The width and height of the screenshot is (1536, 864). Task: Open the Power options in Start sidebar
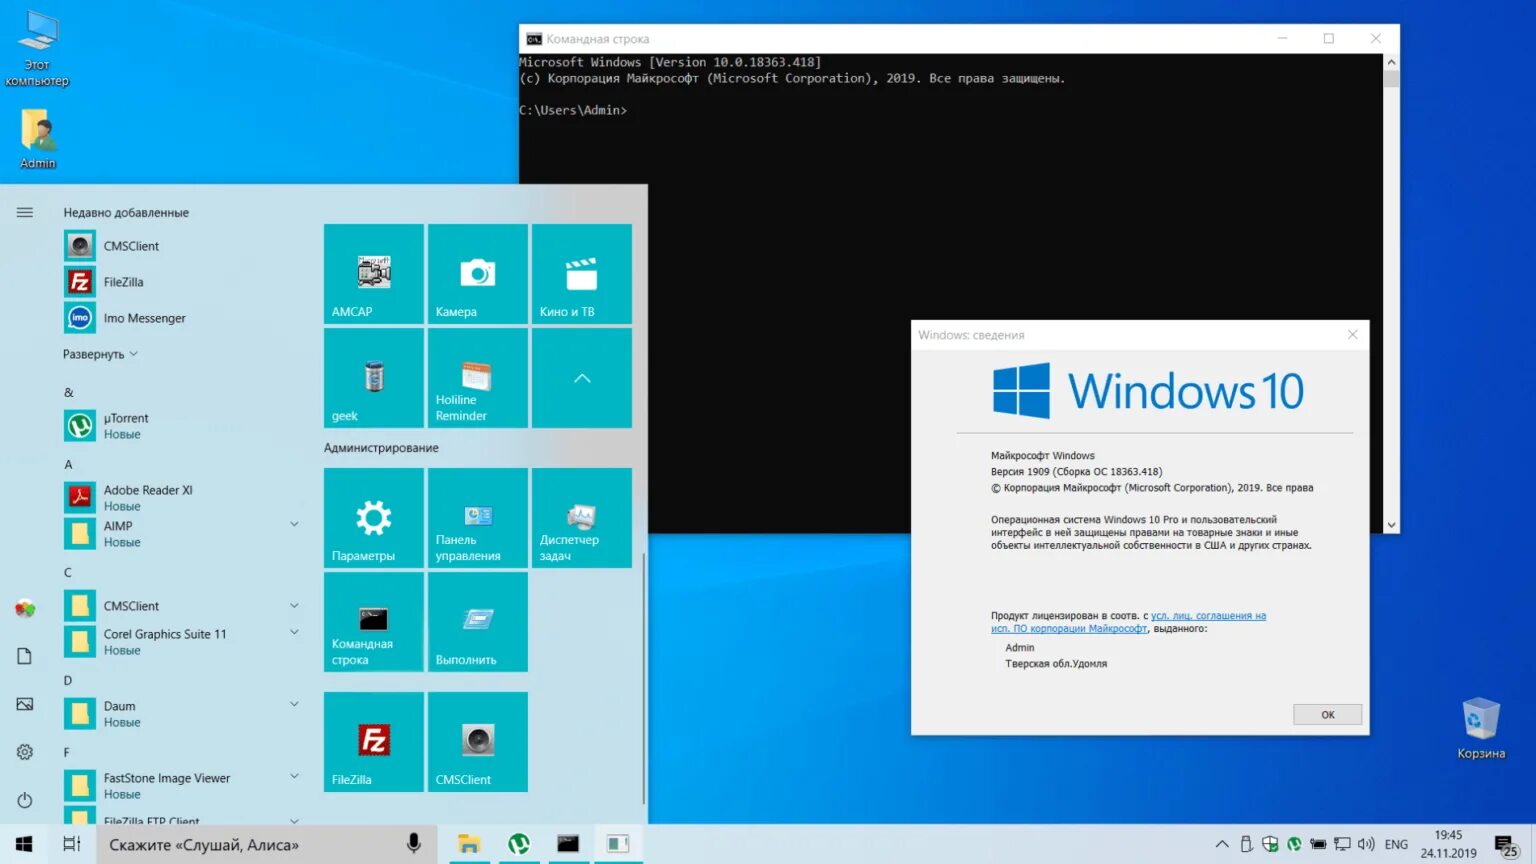pos(25,800)
